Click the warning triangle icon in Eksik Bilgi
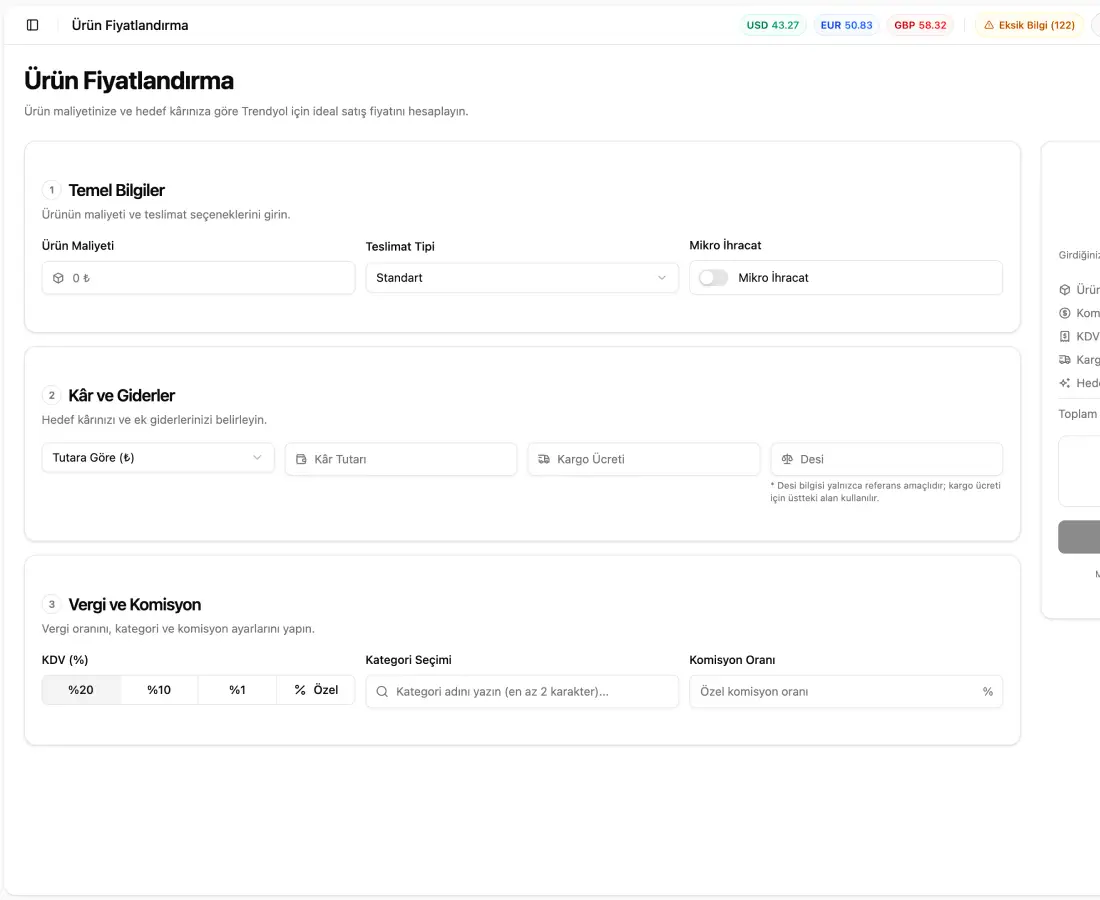This screenshot has height=900, width=1100. point(988,25)
